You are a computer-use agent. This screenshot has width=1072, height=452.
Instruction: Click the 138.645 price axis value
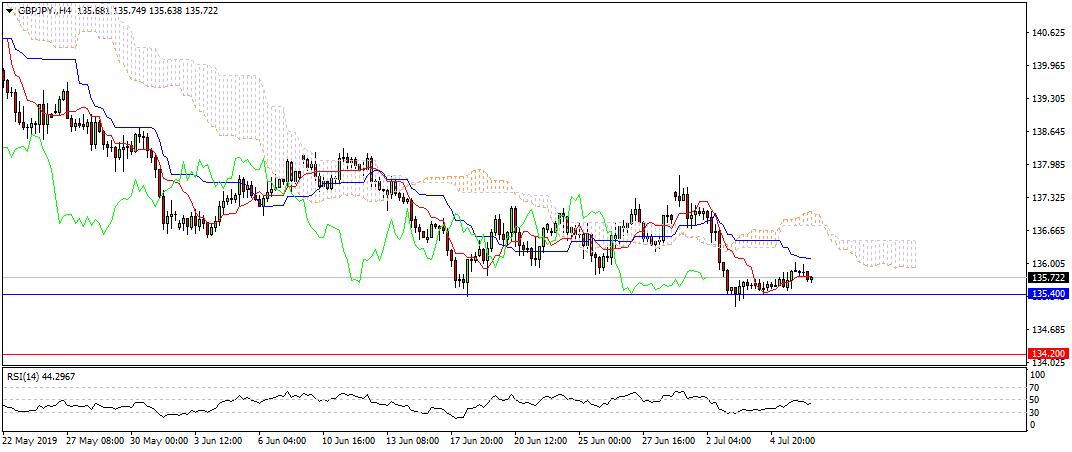(1047, 132)
